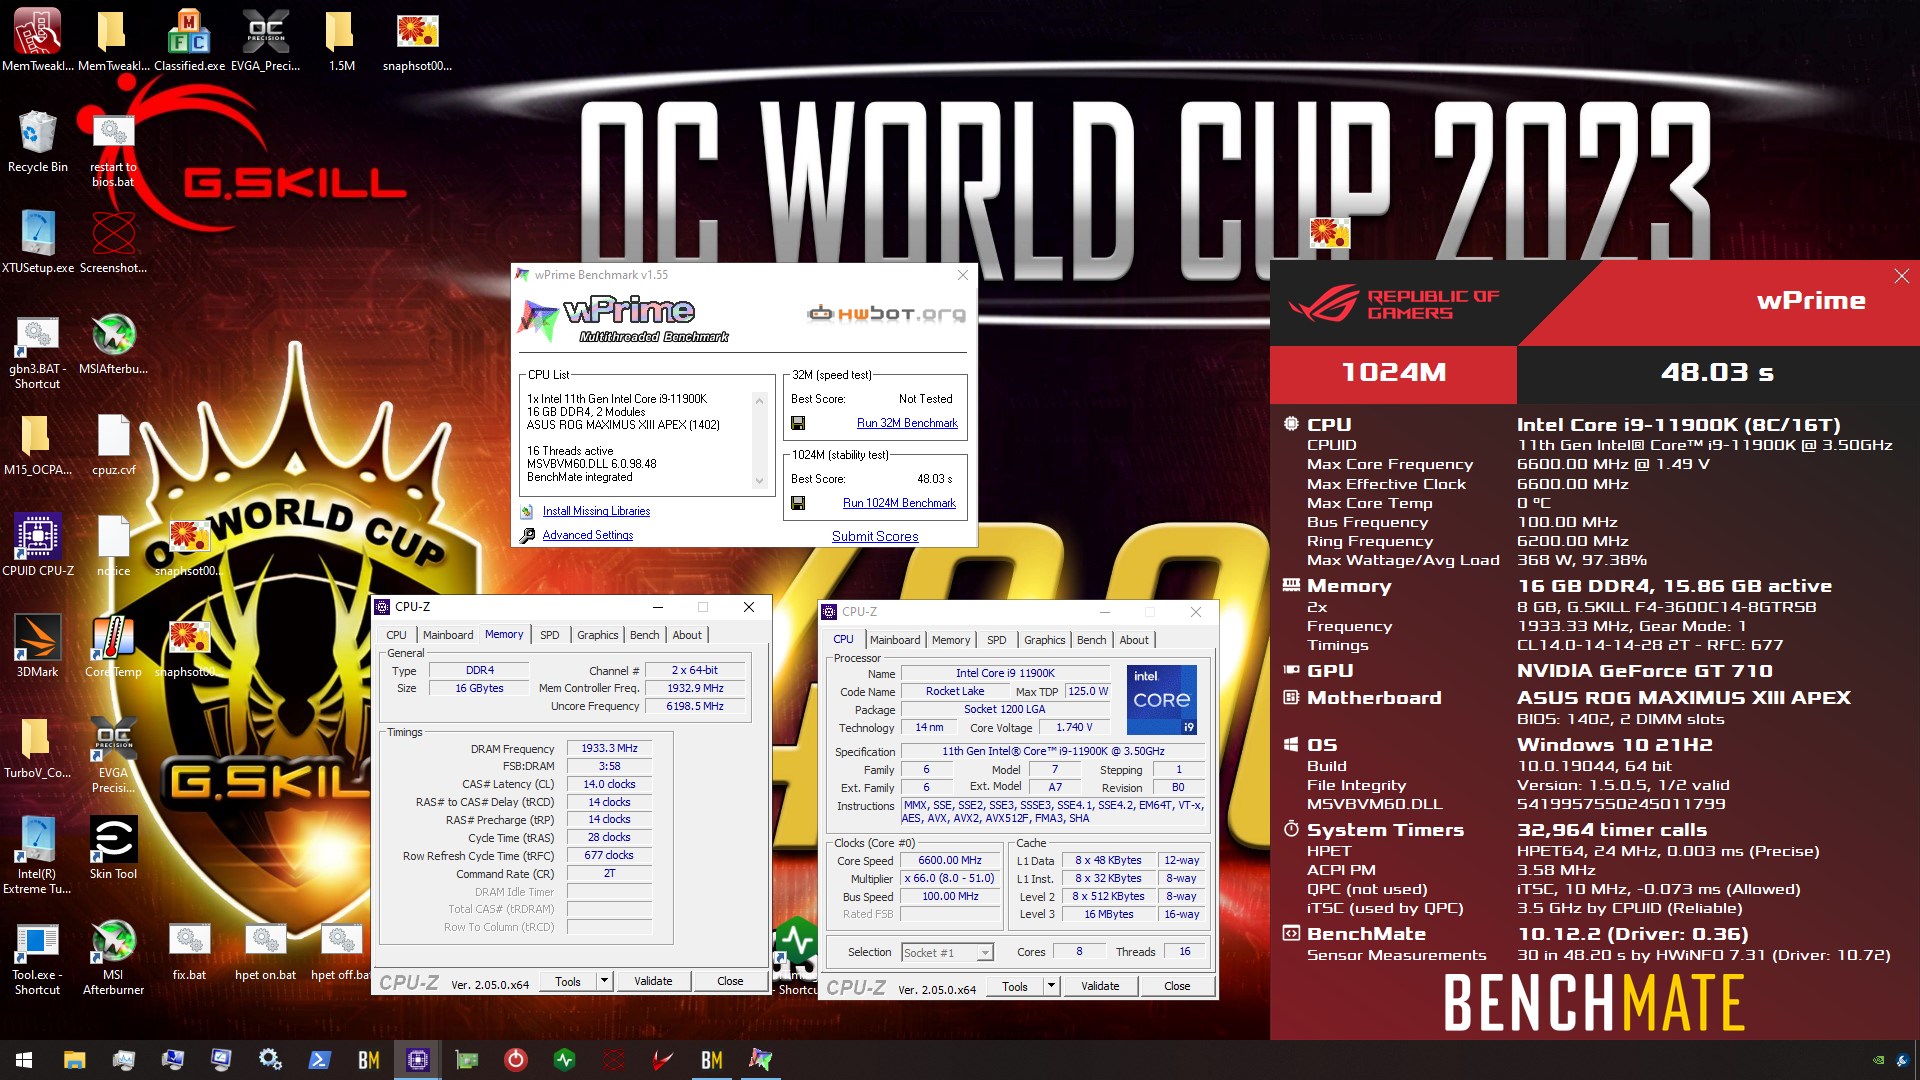Click Close button in left CPU-Z window
This screenshot has height=1080, width=1920.
[x=730, y=981]
